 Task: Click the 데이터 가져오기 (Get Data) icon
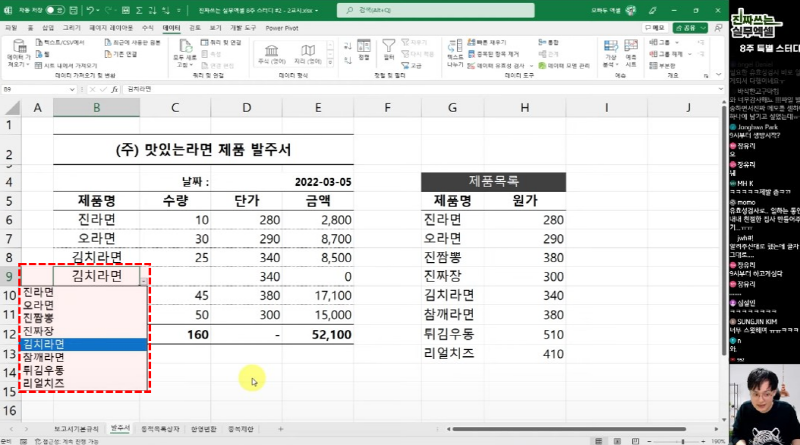point(19,53)
